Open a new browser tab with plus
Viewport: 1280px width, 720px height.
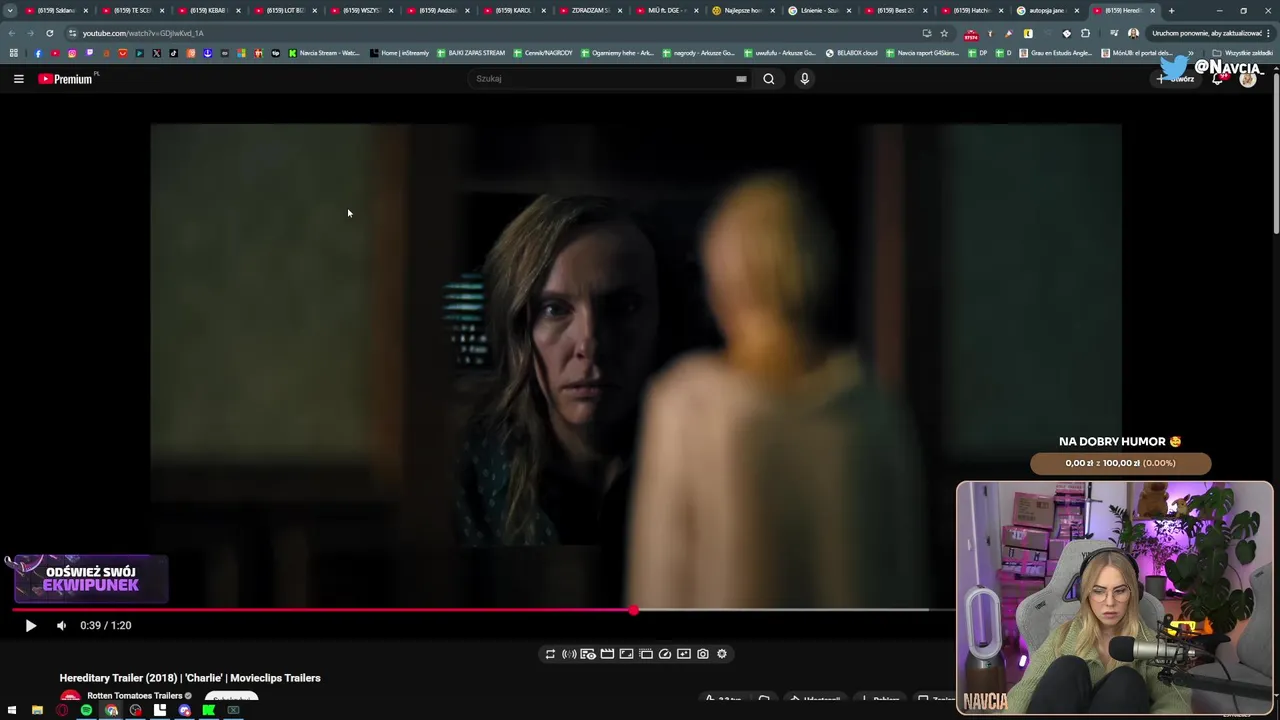1171,11
